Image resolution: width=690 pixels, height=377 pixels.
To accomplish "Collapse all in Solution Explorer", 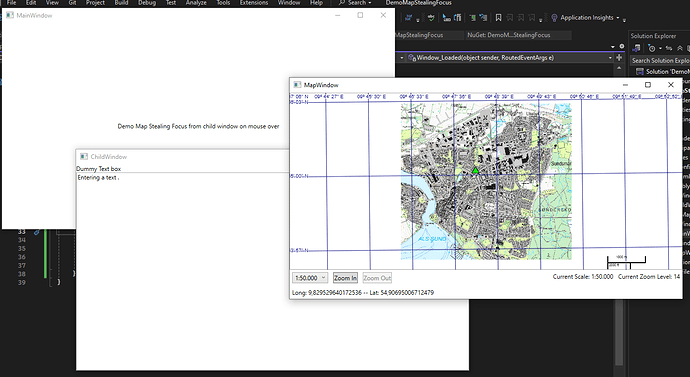I will [680, 48].
